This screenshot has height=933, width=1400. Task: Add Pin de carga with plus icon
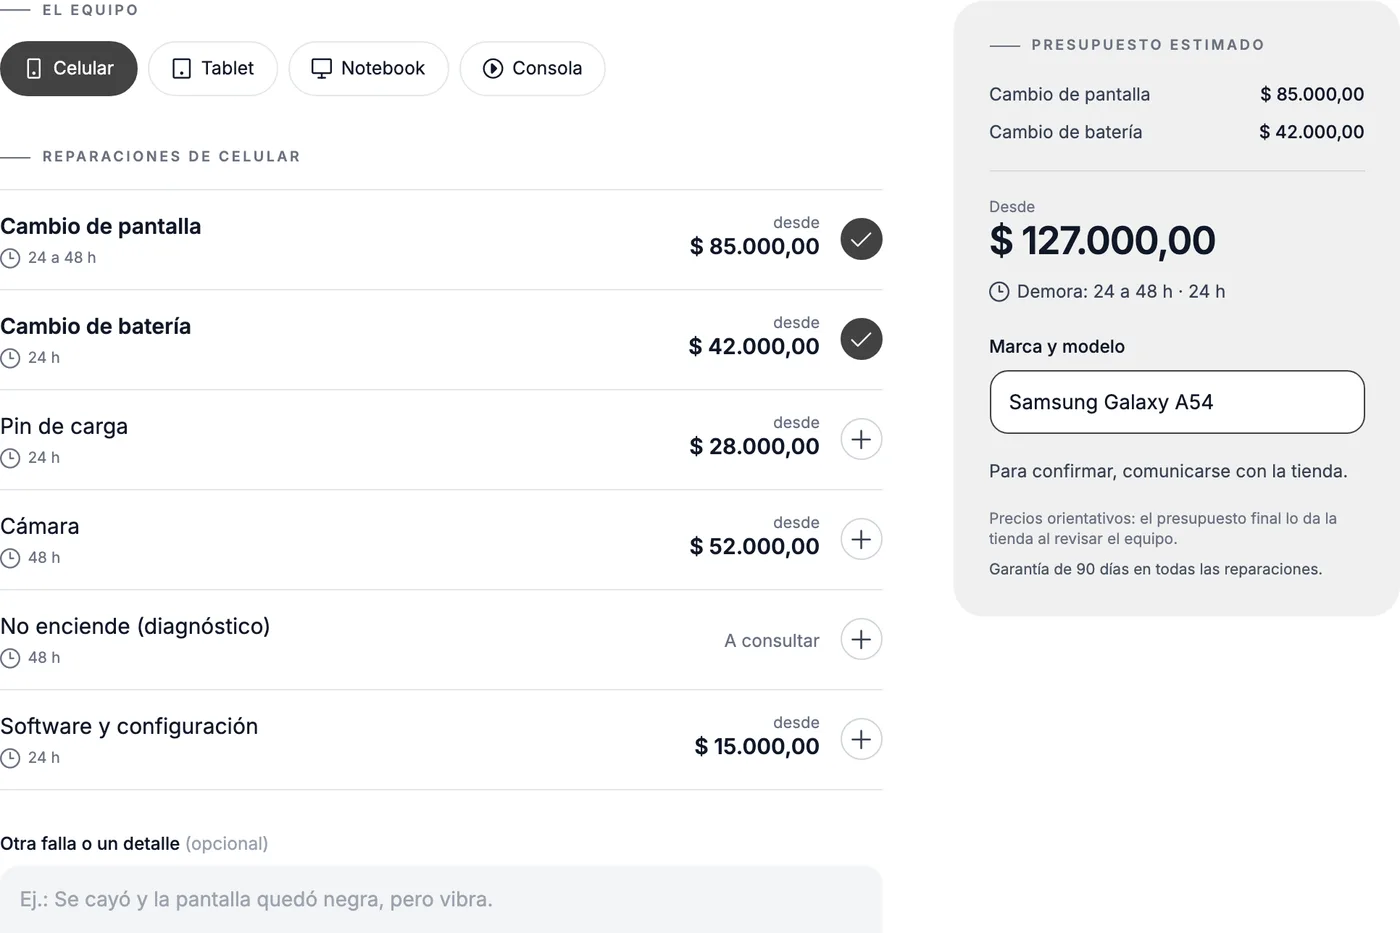point(861,439)
